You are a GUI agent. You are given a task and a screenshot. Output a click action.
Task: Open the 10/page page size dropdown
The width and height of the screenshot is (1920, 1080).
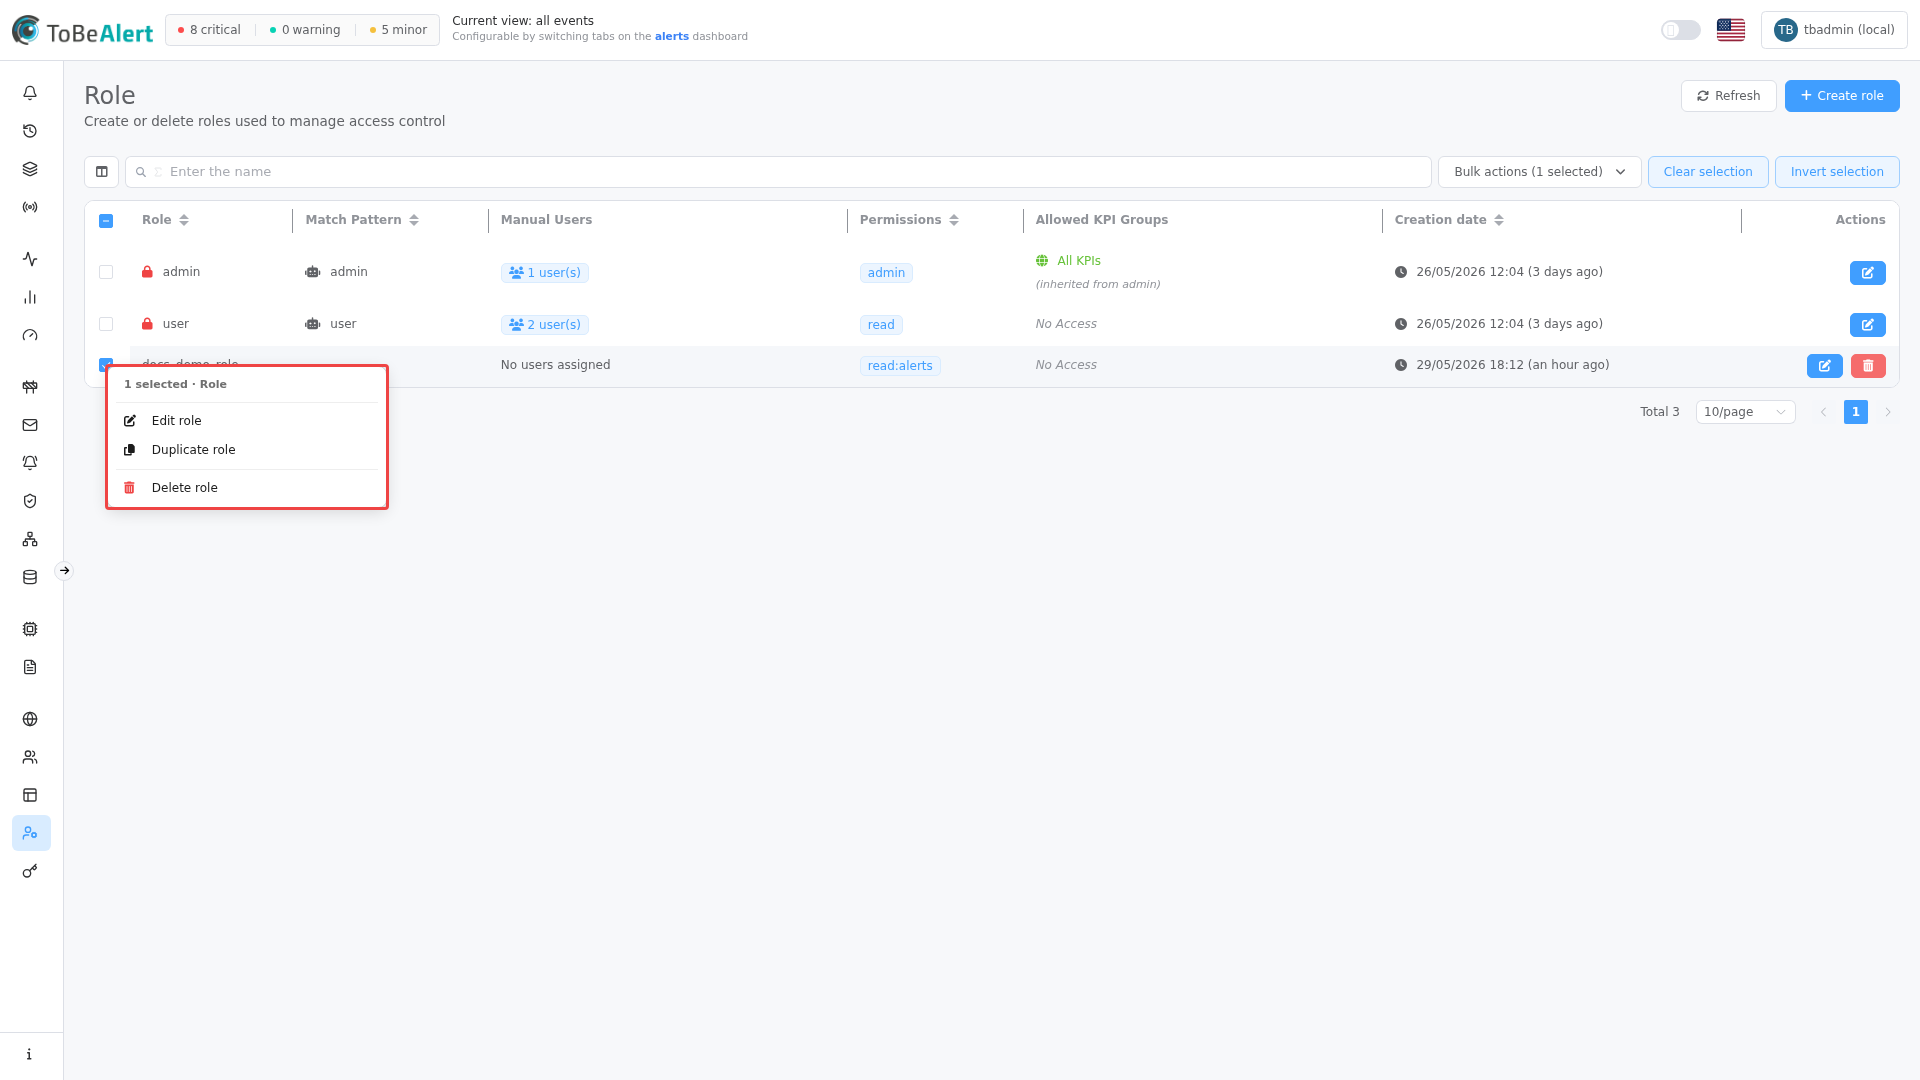[x=1745, y=412]
